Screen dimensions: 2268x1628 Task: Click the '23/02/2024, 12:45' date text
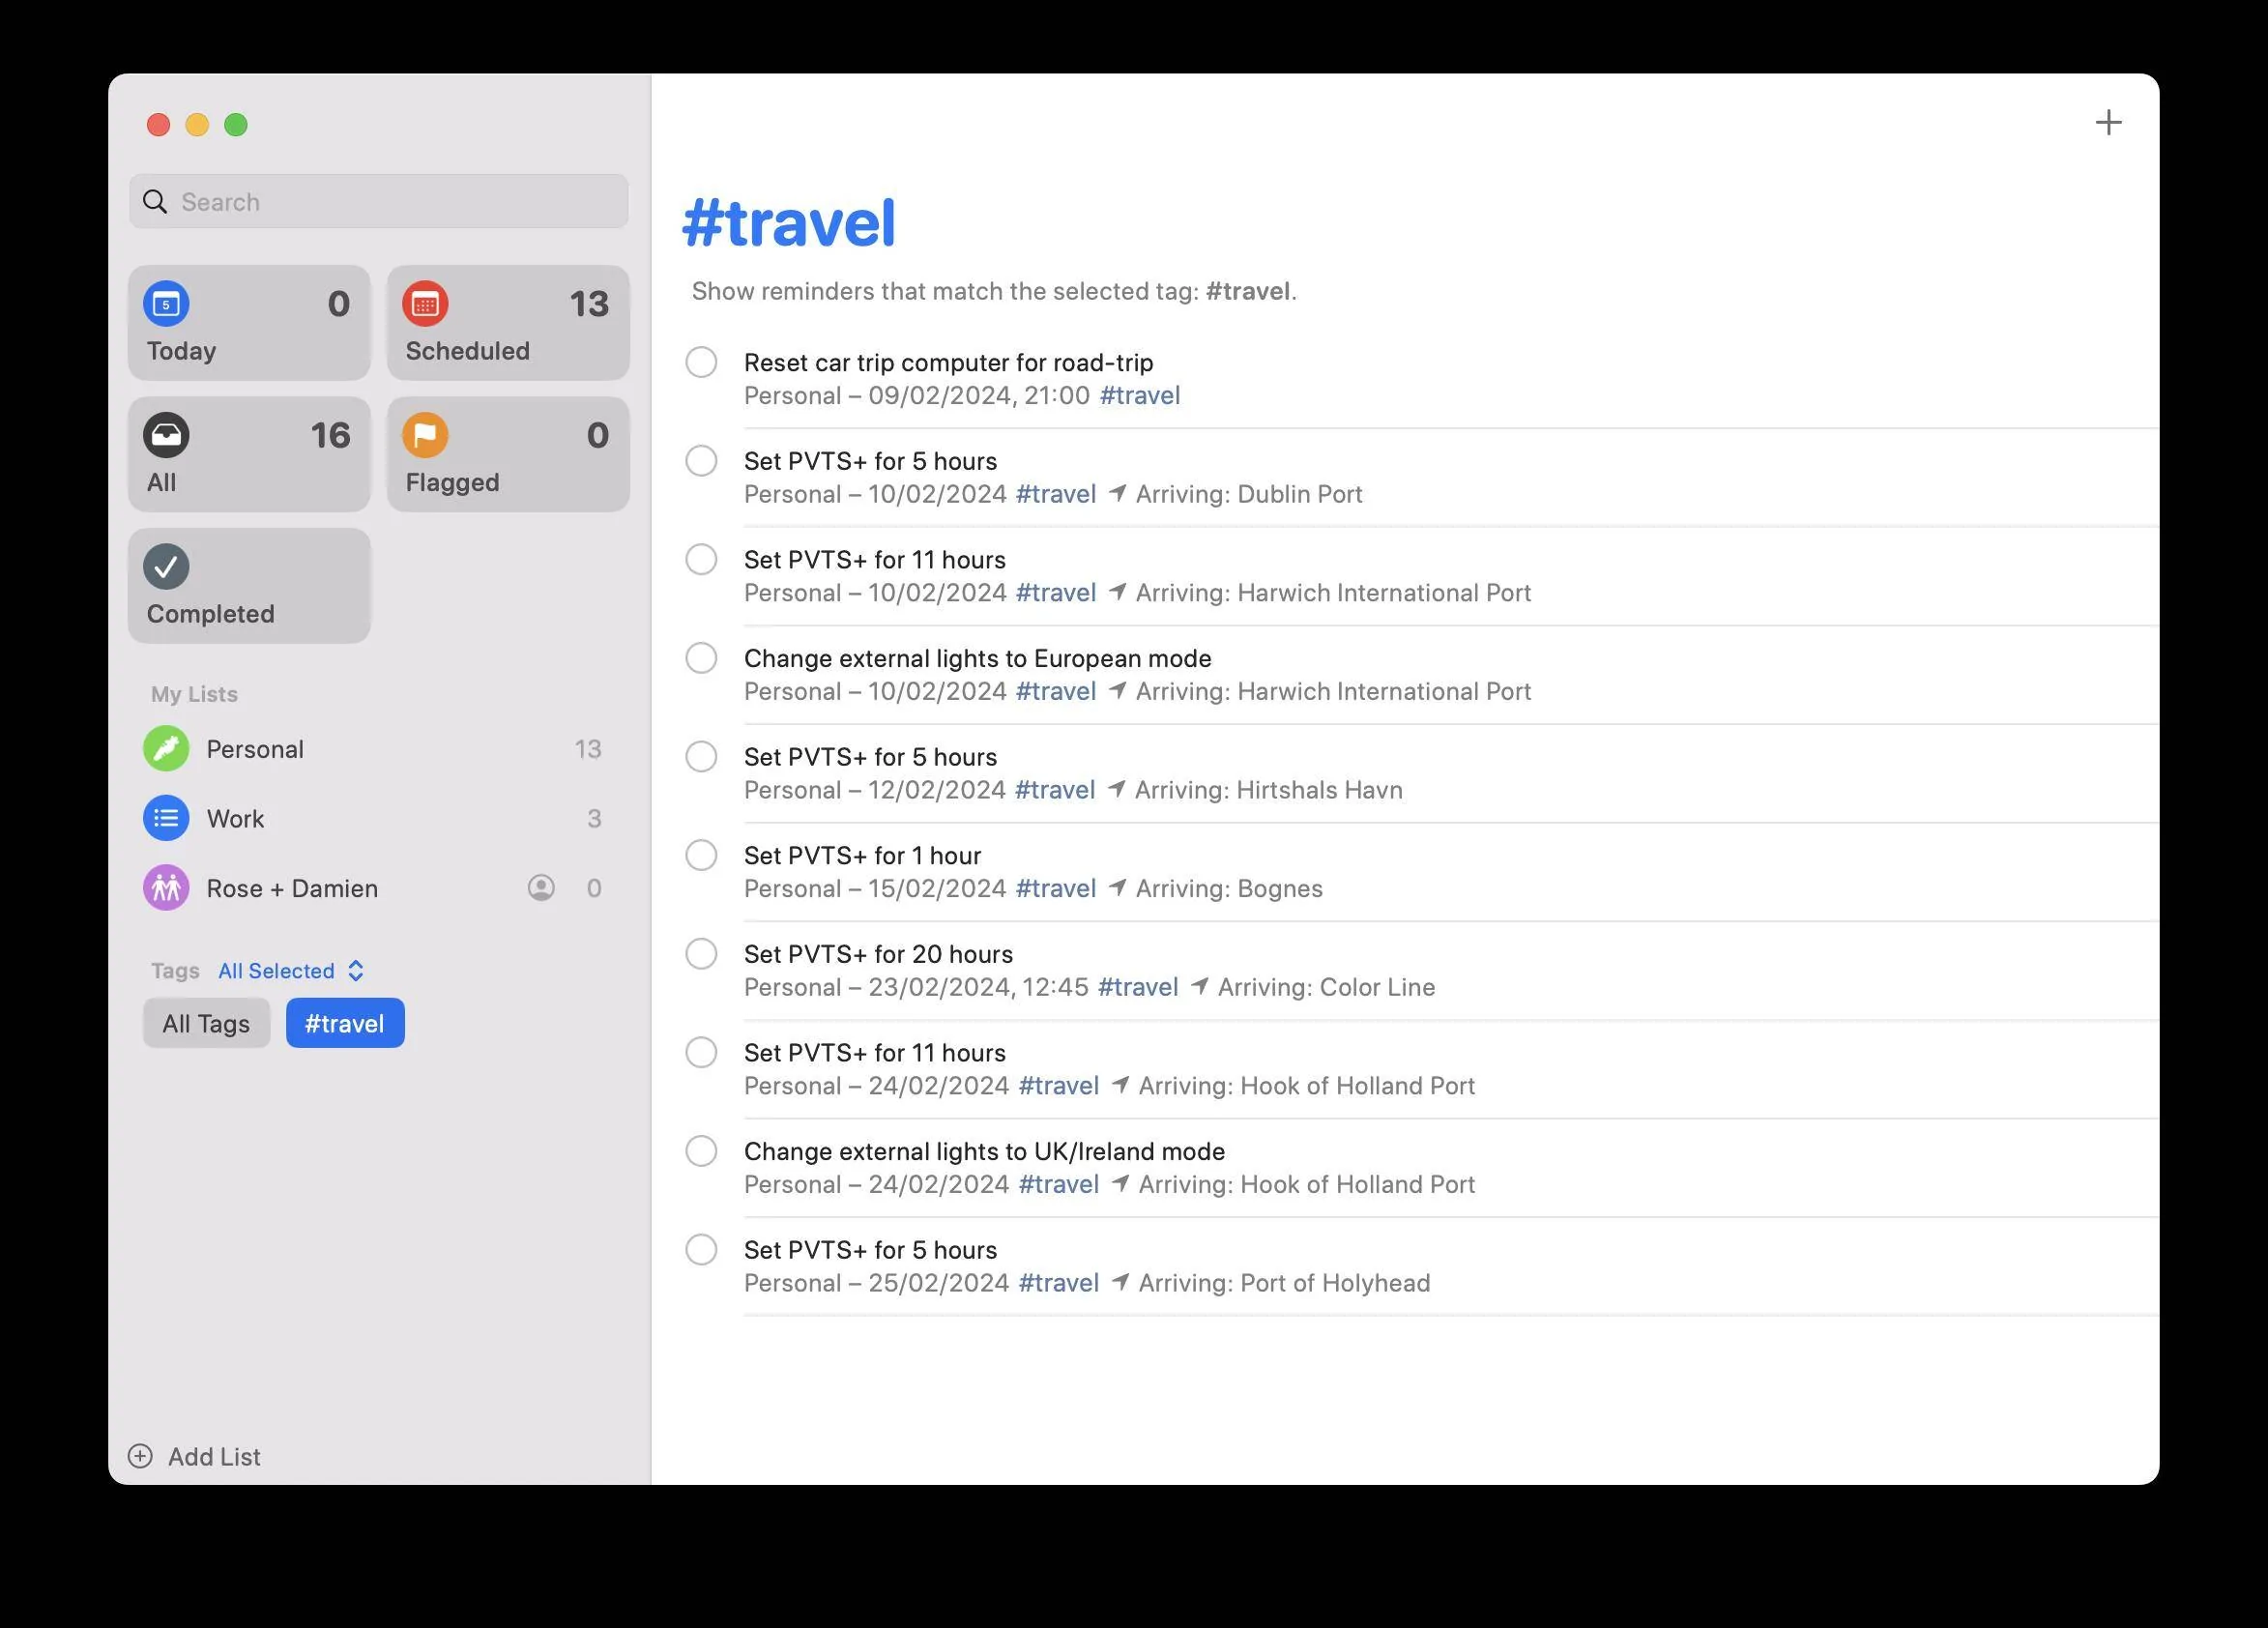pos(978,987)
